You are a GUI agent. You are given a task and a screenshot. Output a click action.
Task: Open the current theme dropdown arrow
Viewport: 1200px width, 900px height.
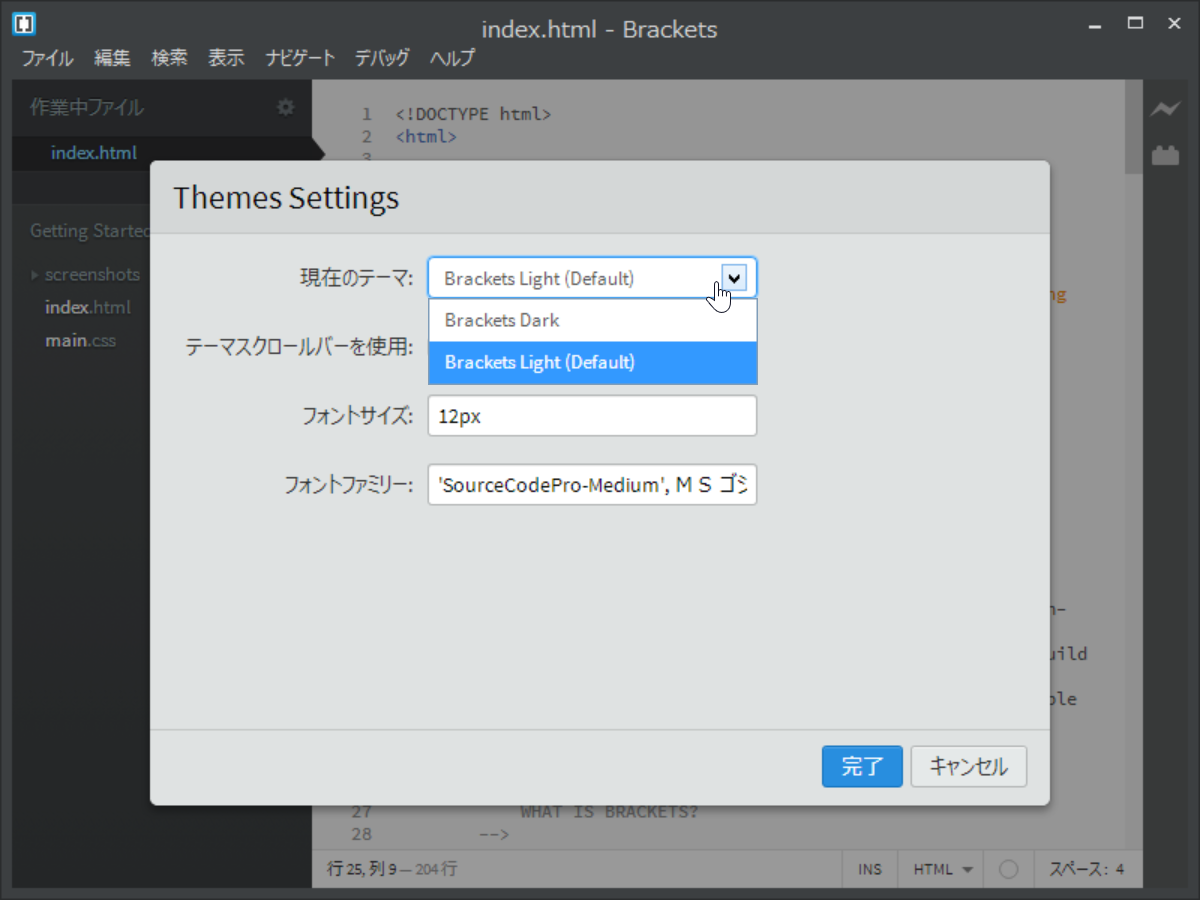coord(735,278)
